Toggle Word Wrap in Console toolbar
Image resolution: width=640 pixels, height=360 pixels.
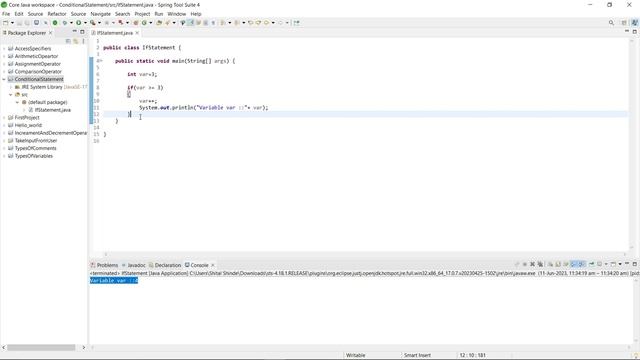click(x=566, y=264)
